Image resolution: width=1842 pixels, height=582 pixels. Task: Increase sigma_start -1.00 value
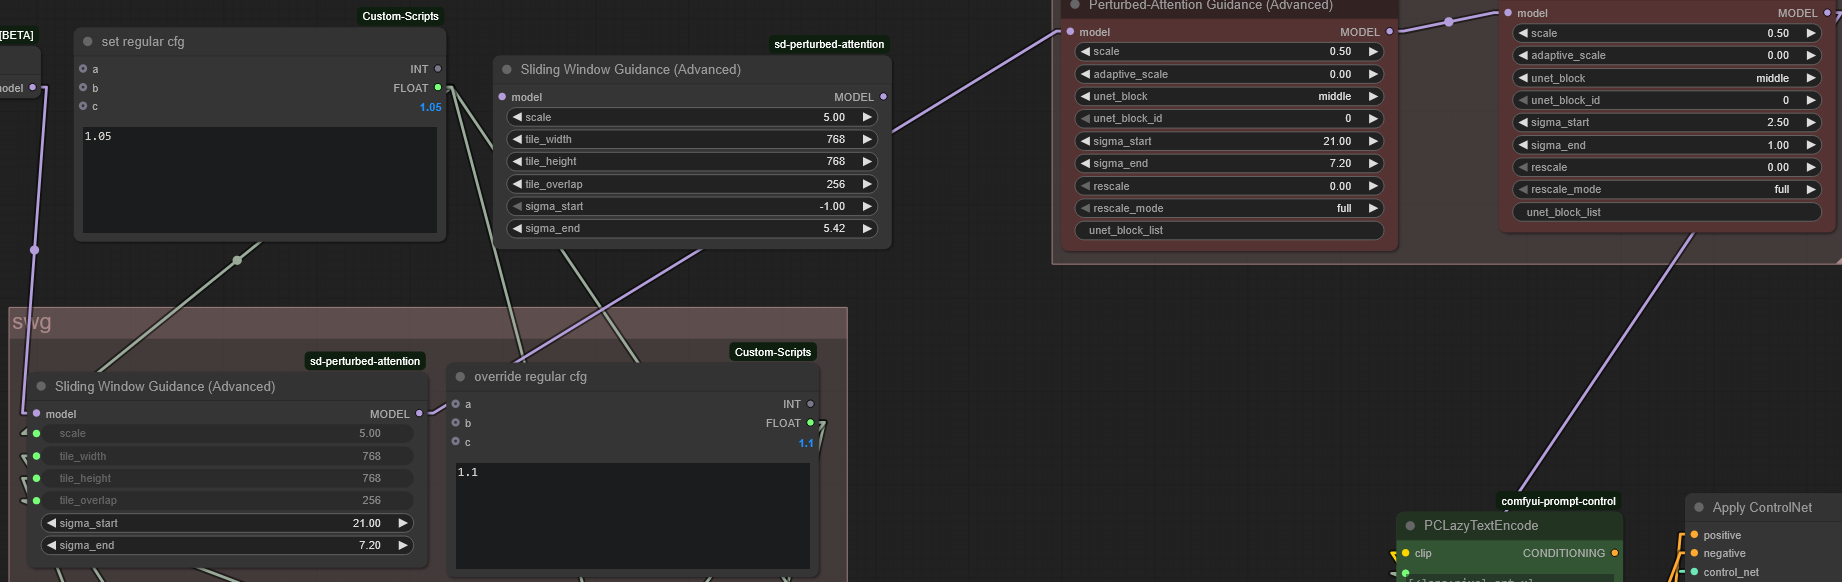pos(867,206)
